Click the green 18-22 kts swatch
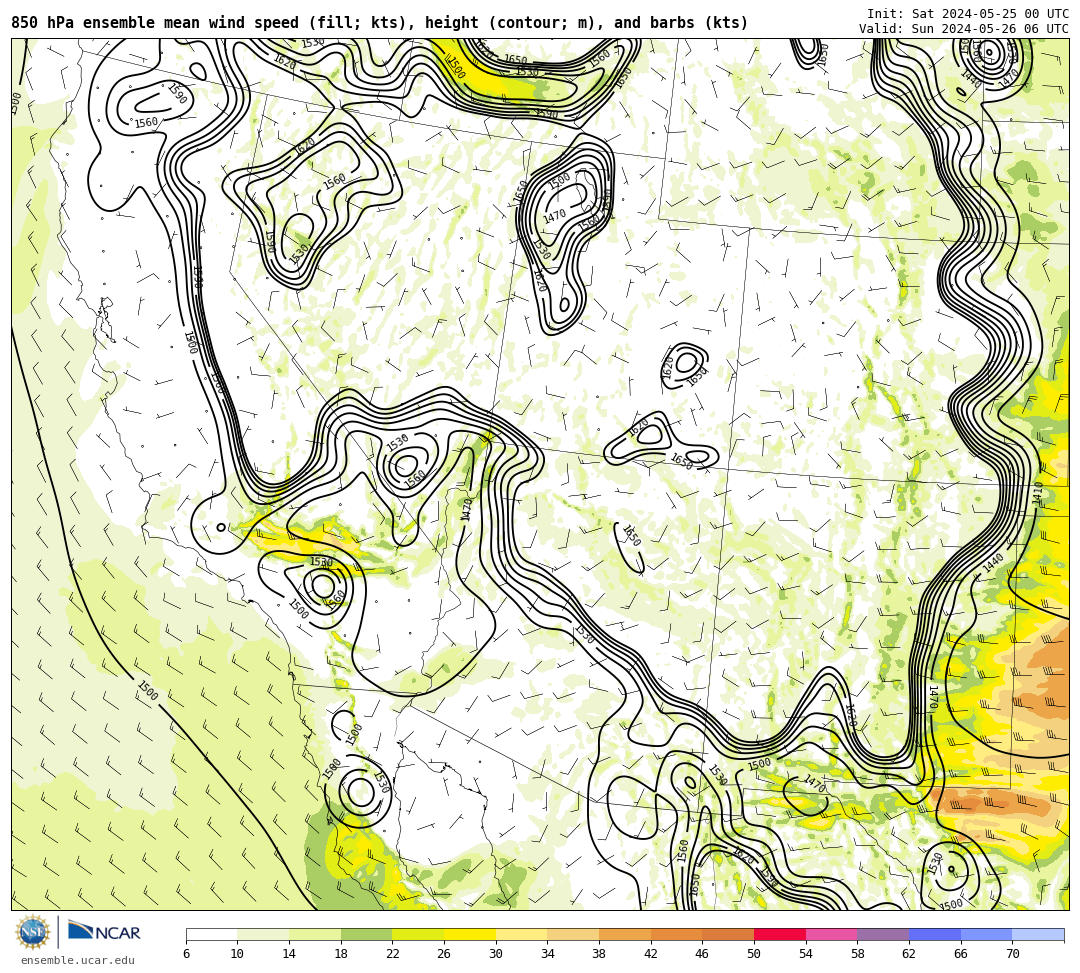This screenshot has width=1080, height=973. click(x=366, y=934)
